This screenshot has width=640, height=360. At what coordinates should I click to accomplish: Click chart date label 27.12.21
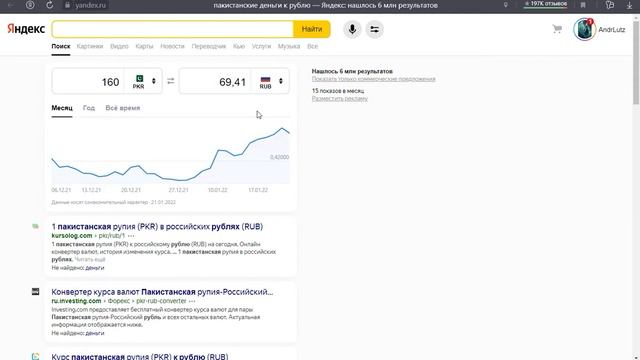tap(178, 190)
